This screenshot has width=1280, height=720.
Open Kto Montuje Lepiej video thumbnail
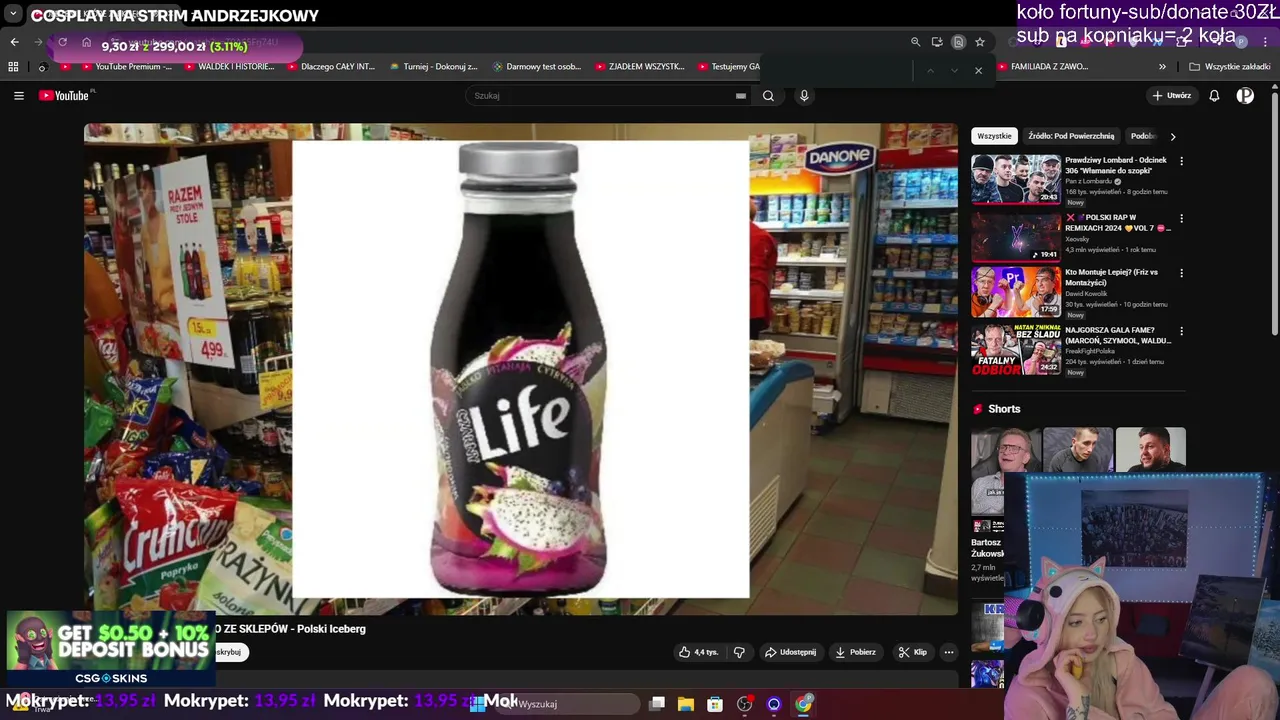click(1016, 291)
